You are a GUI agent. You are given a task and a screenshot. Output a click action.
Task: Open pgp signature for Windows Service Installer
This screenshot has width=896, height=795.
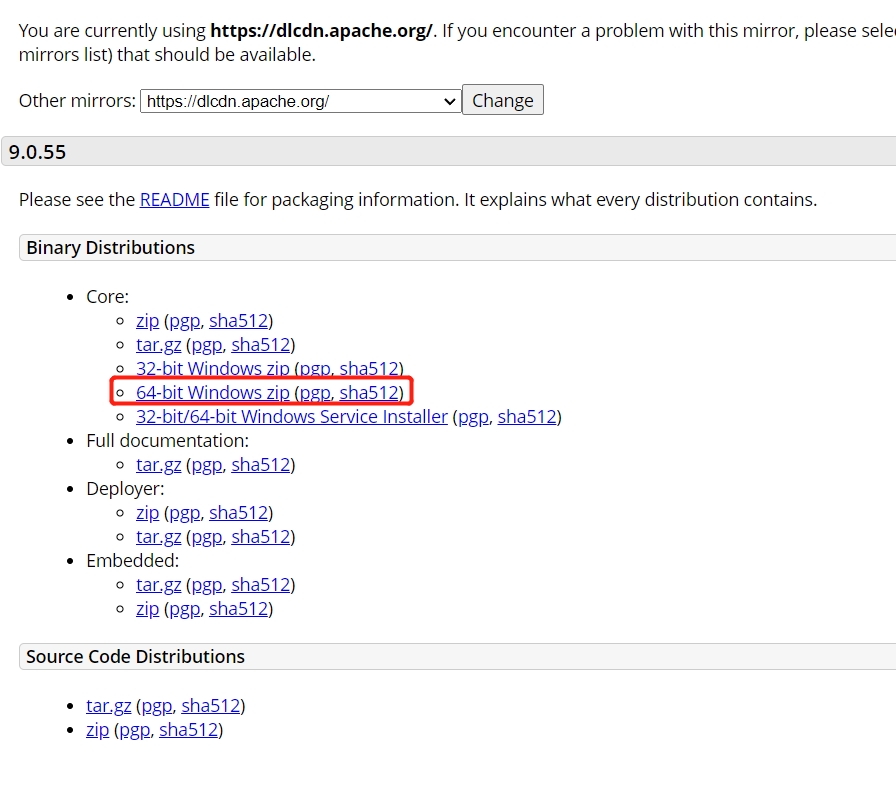472,416
